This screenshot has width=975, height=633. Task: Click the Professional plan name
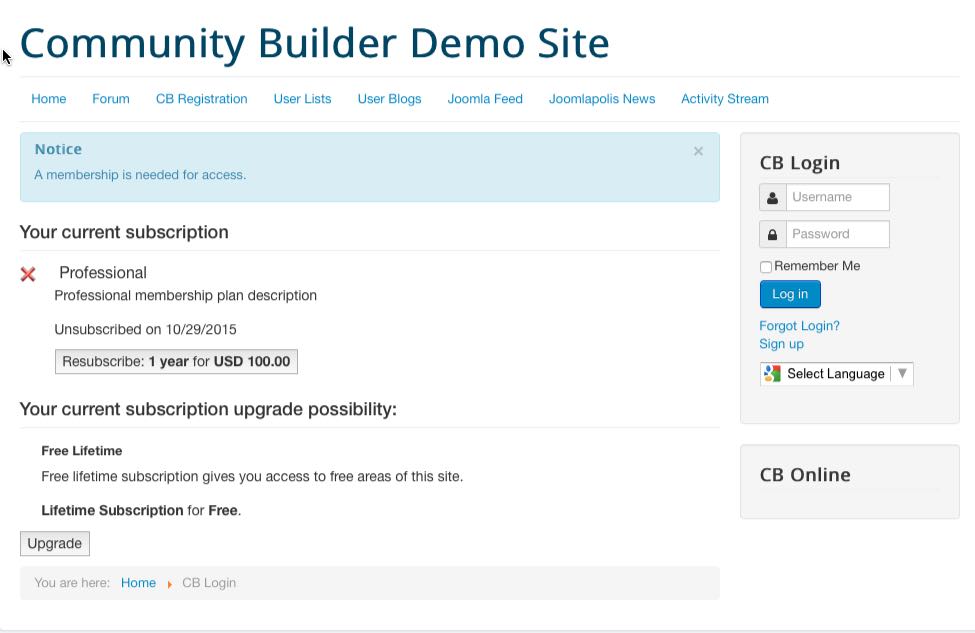[103, 273]
